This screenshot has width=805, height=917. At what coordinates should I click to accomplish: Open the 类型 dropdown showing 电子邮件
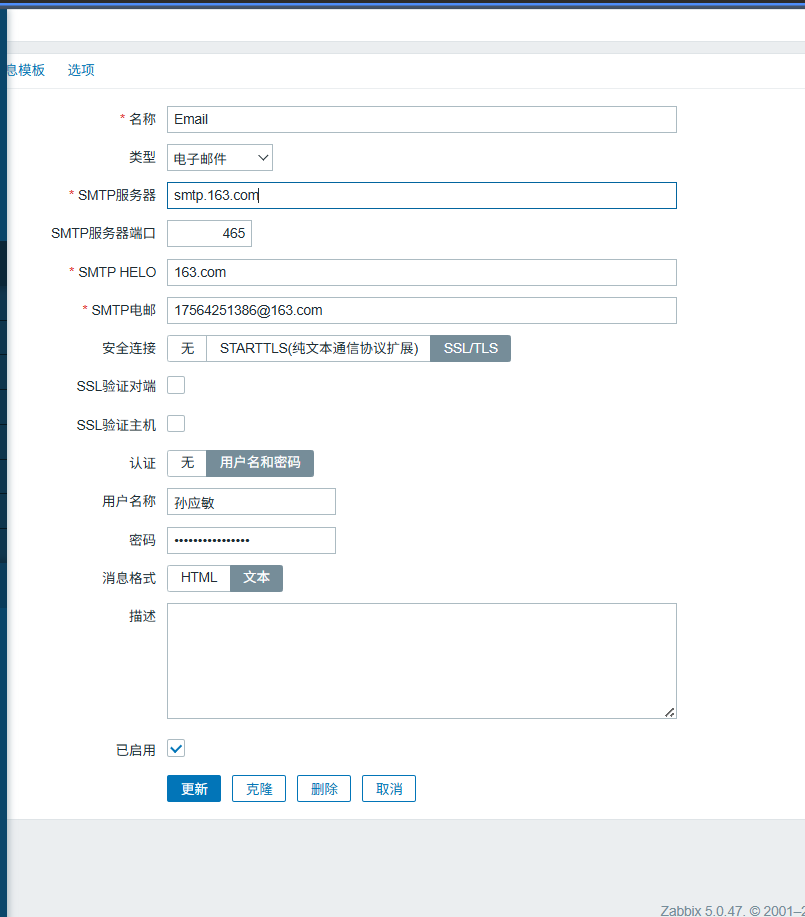219,158
